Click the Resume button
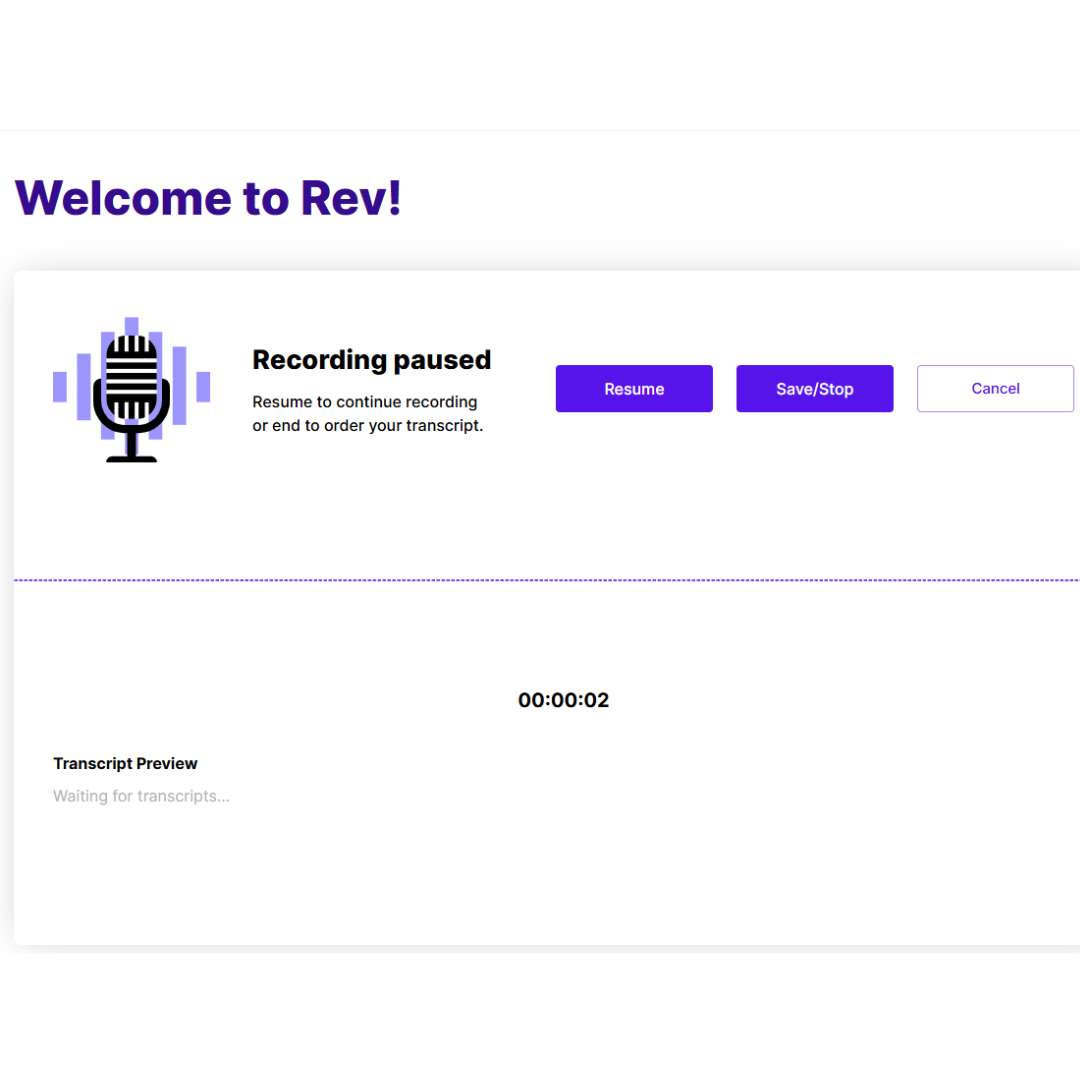 point(634,388)
